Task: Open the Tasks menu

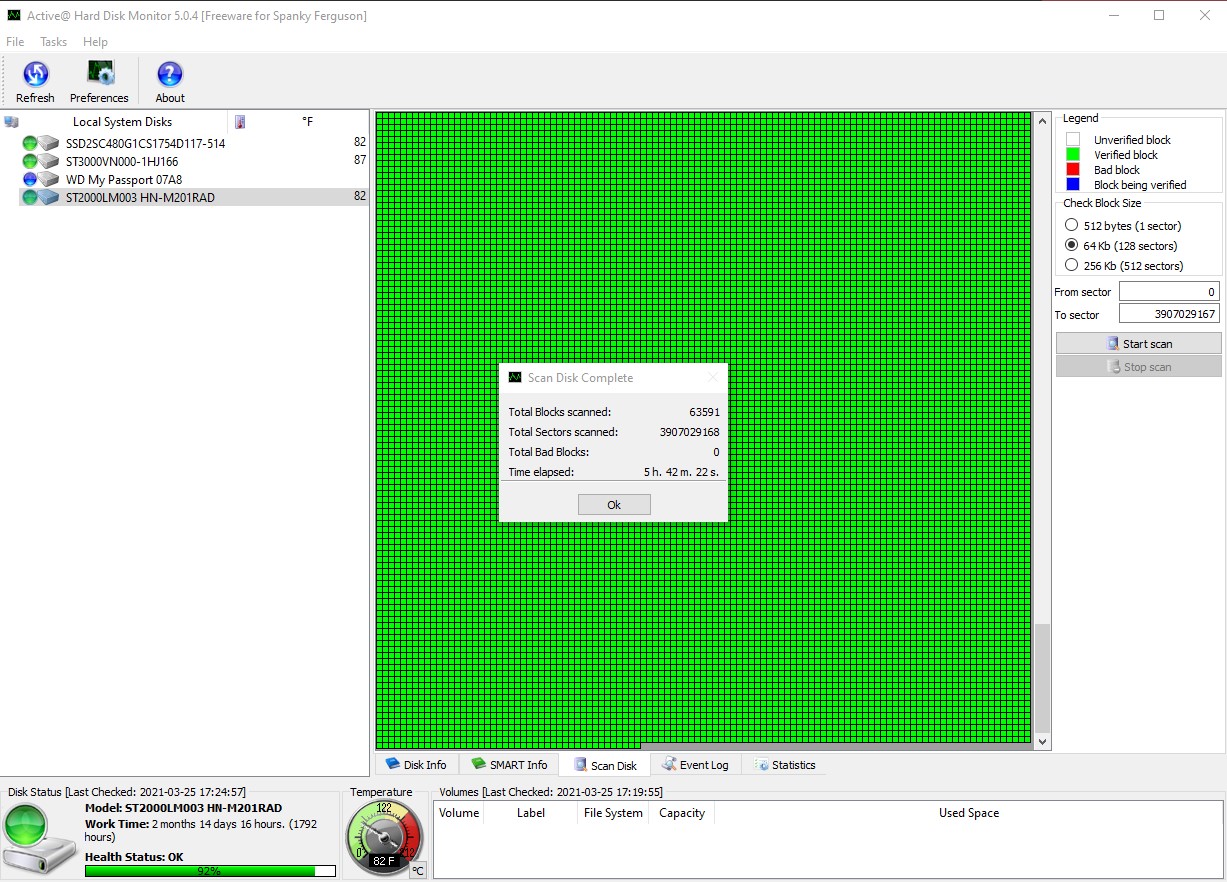Action: 54,42
